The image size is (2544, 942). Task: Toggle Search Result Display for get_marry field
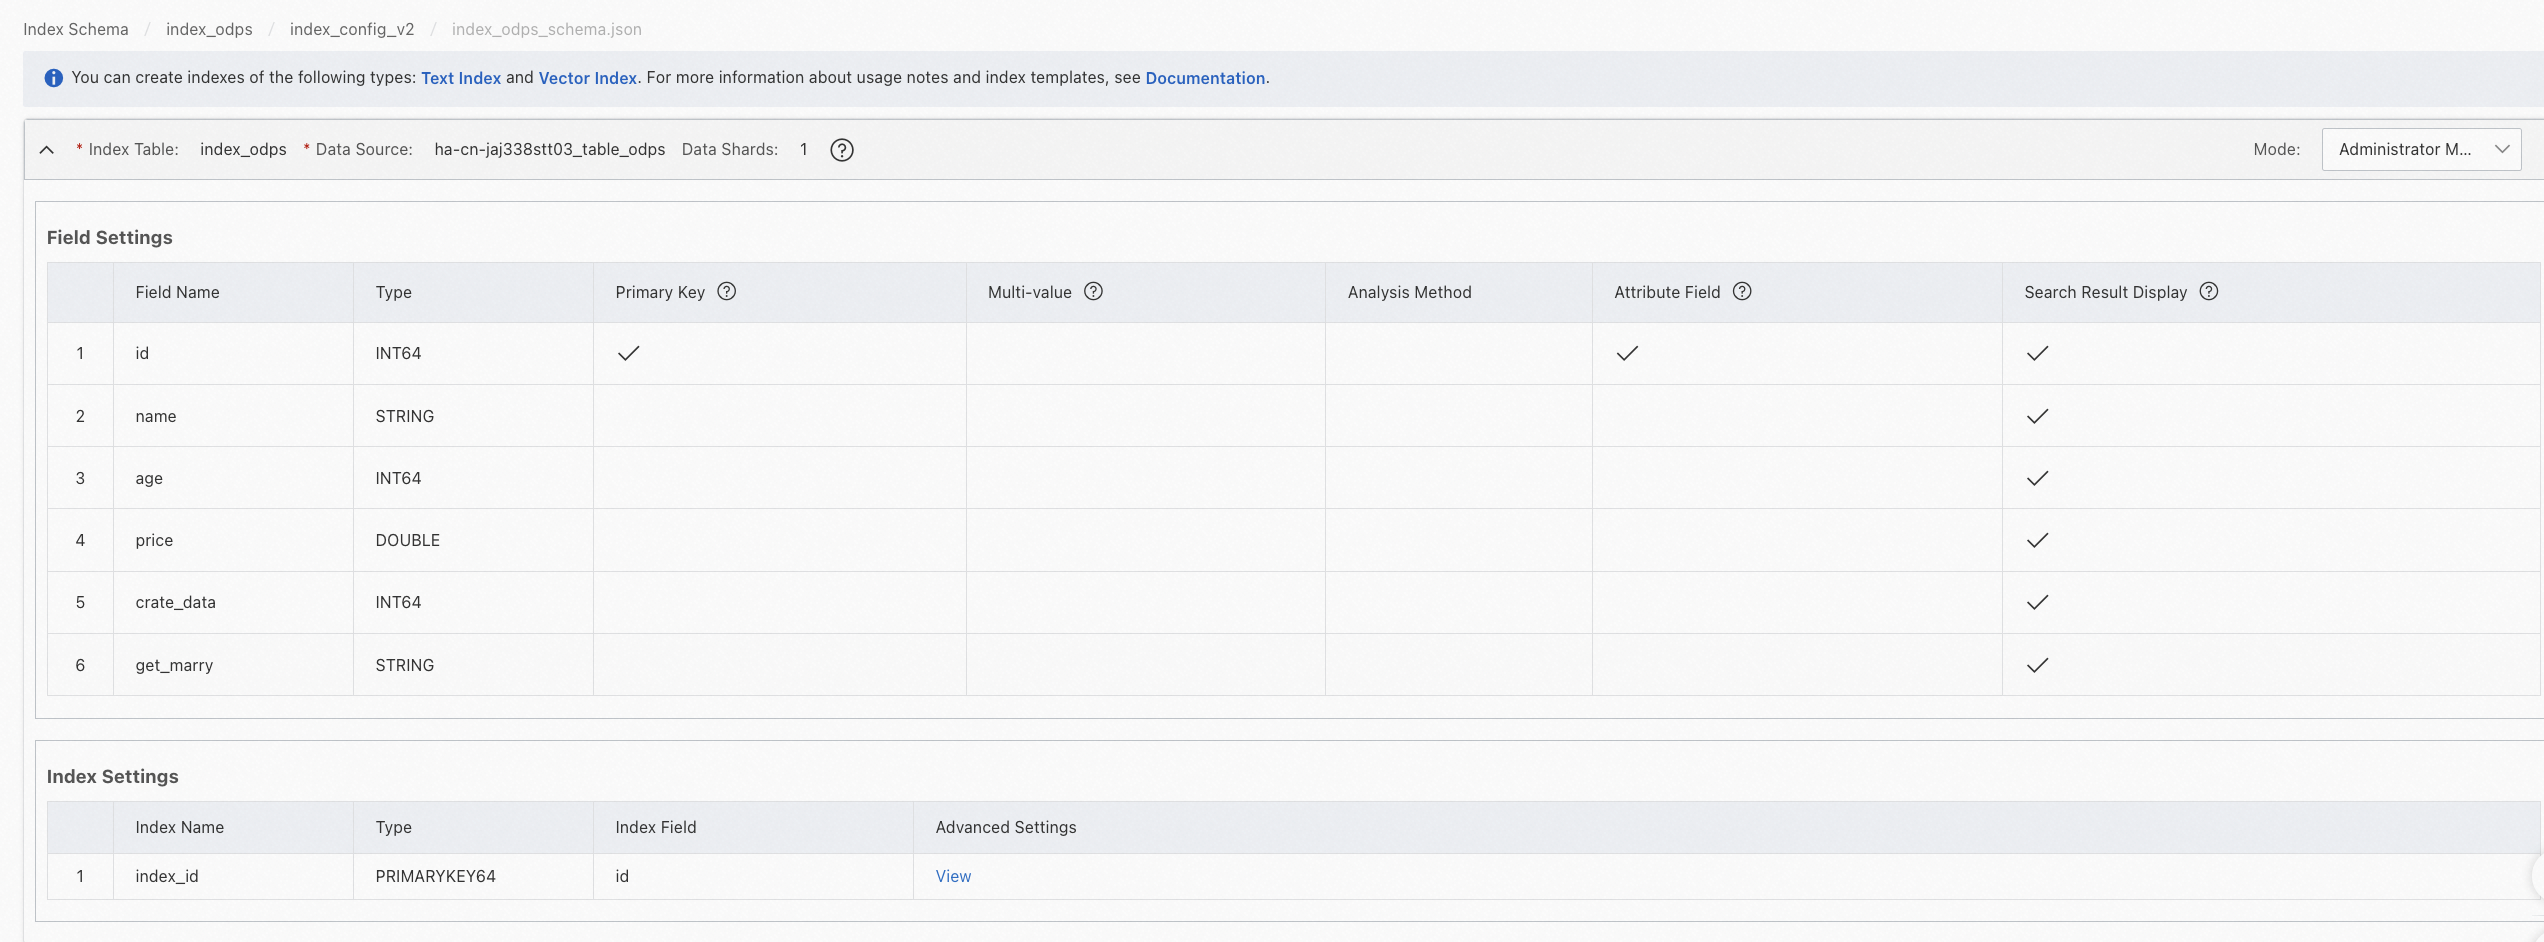(2037, 665)
